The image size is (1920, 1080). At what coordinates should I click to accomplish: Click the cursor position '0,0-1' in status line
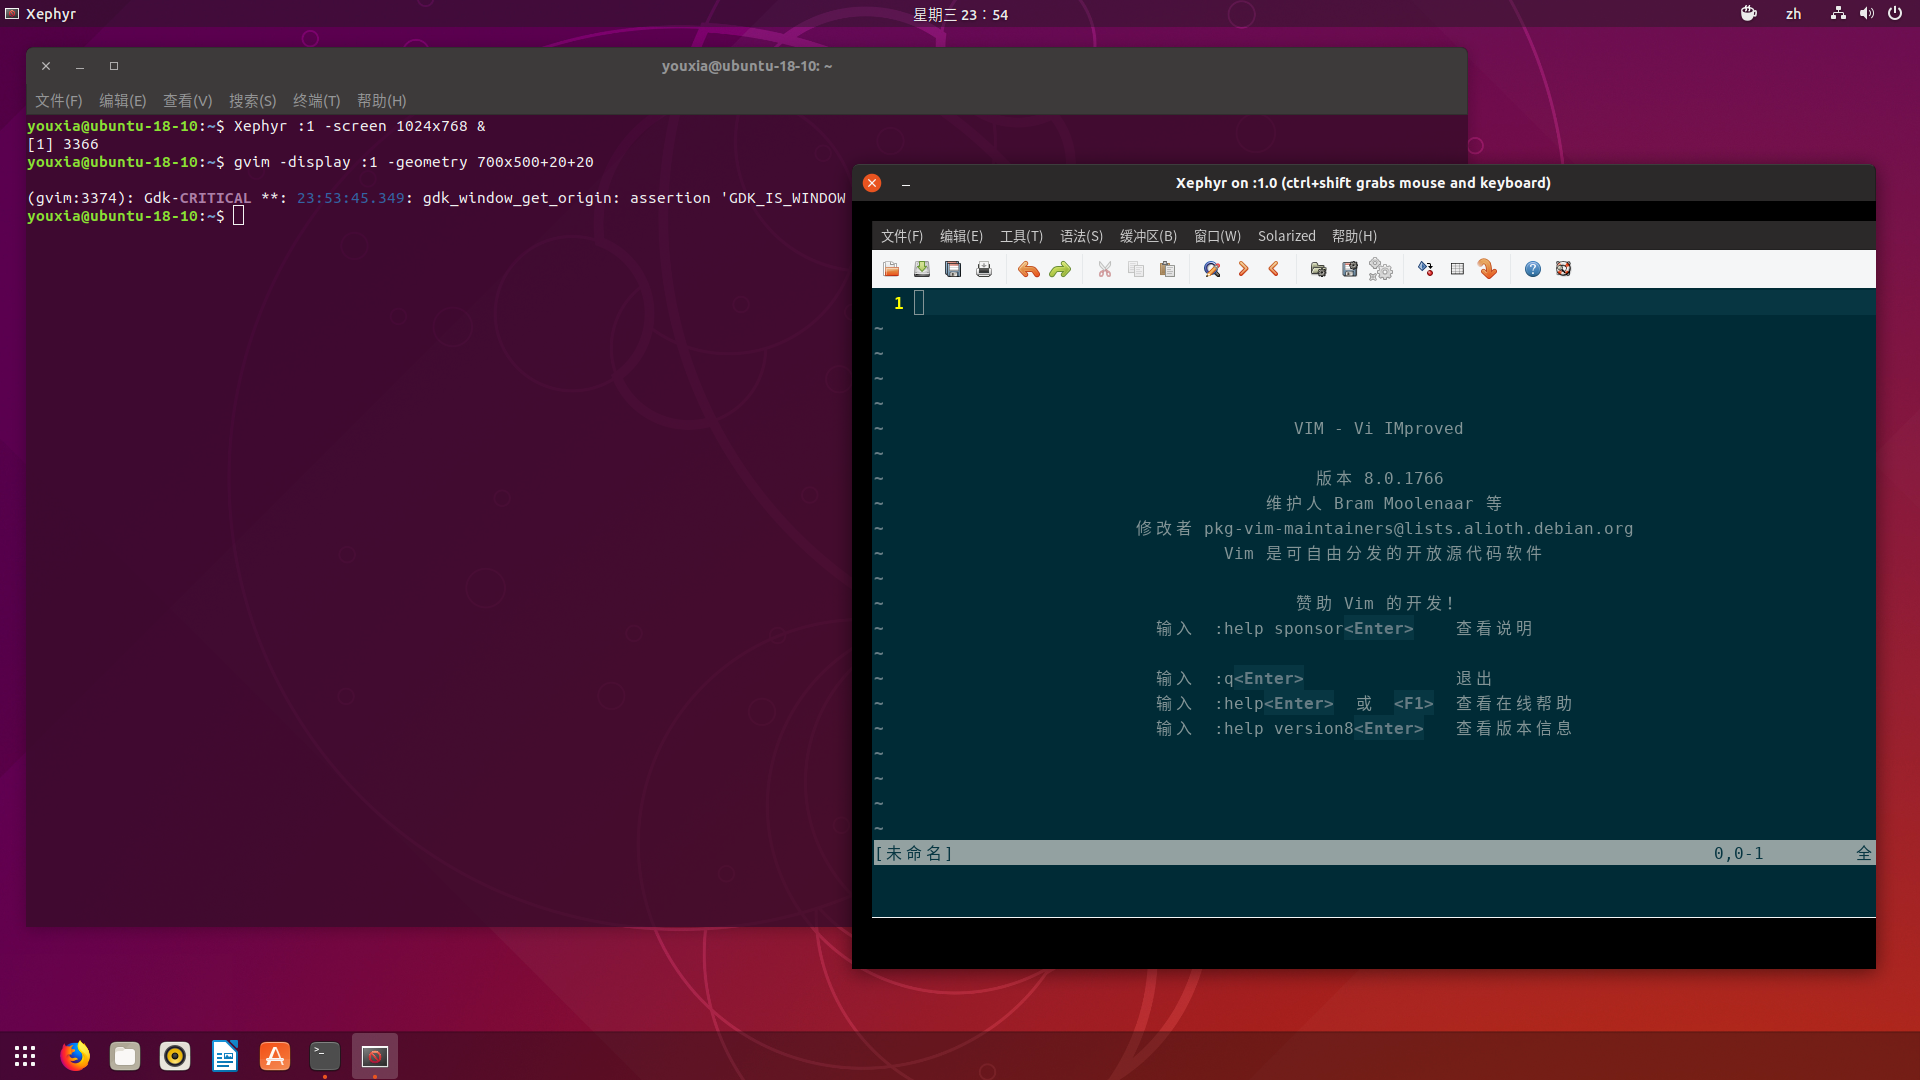1738,853
